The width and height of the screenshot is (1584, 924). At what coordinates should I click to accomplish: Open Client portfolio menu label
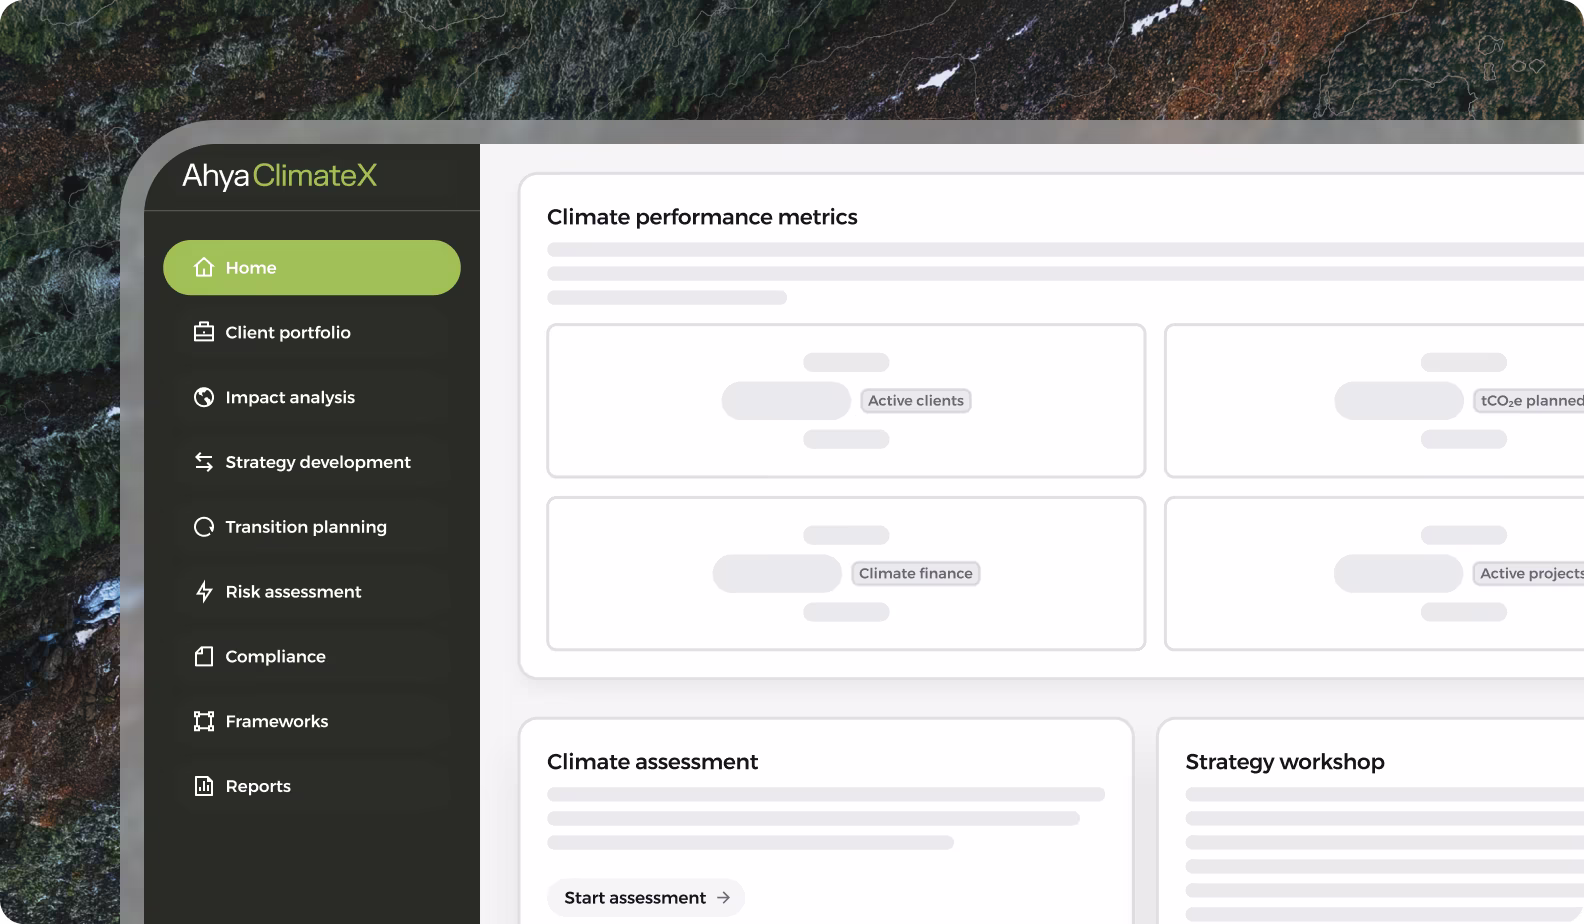click(x=288, y=333)
